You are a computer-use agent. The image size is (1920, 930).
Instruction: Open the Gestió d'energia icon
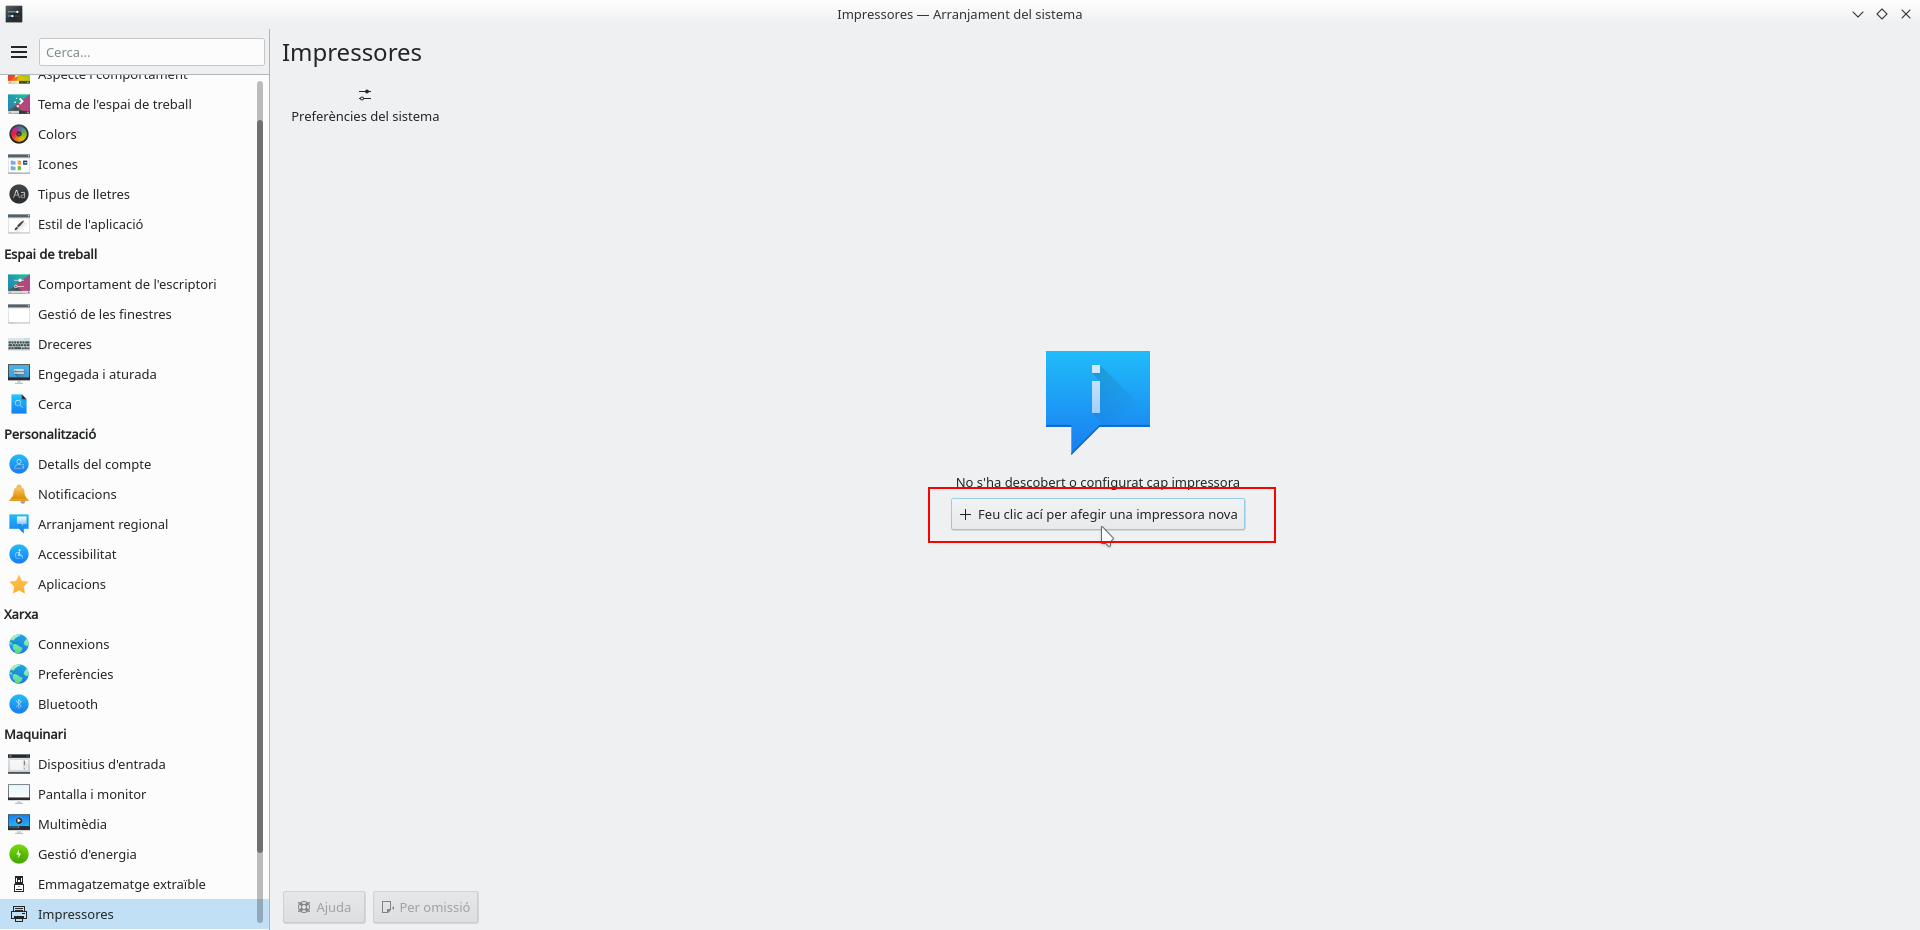[x=19, y=854]
